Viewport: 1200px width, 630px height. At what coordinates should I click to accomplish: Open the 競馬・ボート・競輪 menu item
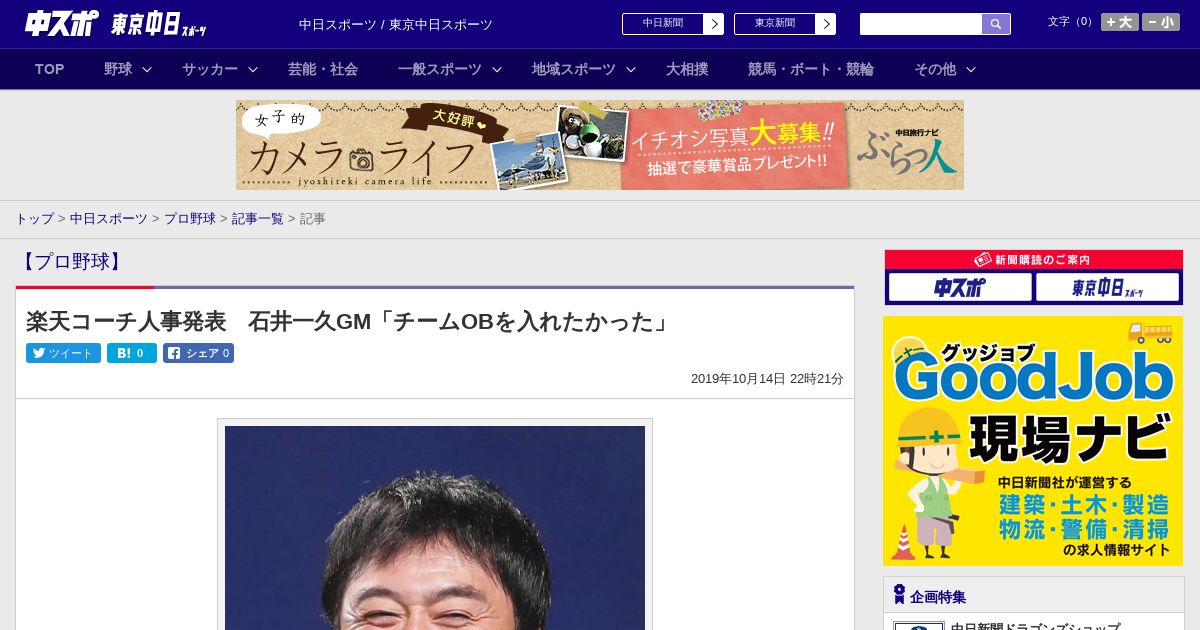(811, 69)
